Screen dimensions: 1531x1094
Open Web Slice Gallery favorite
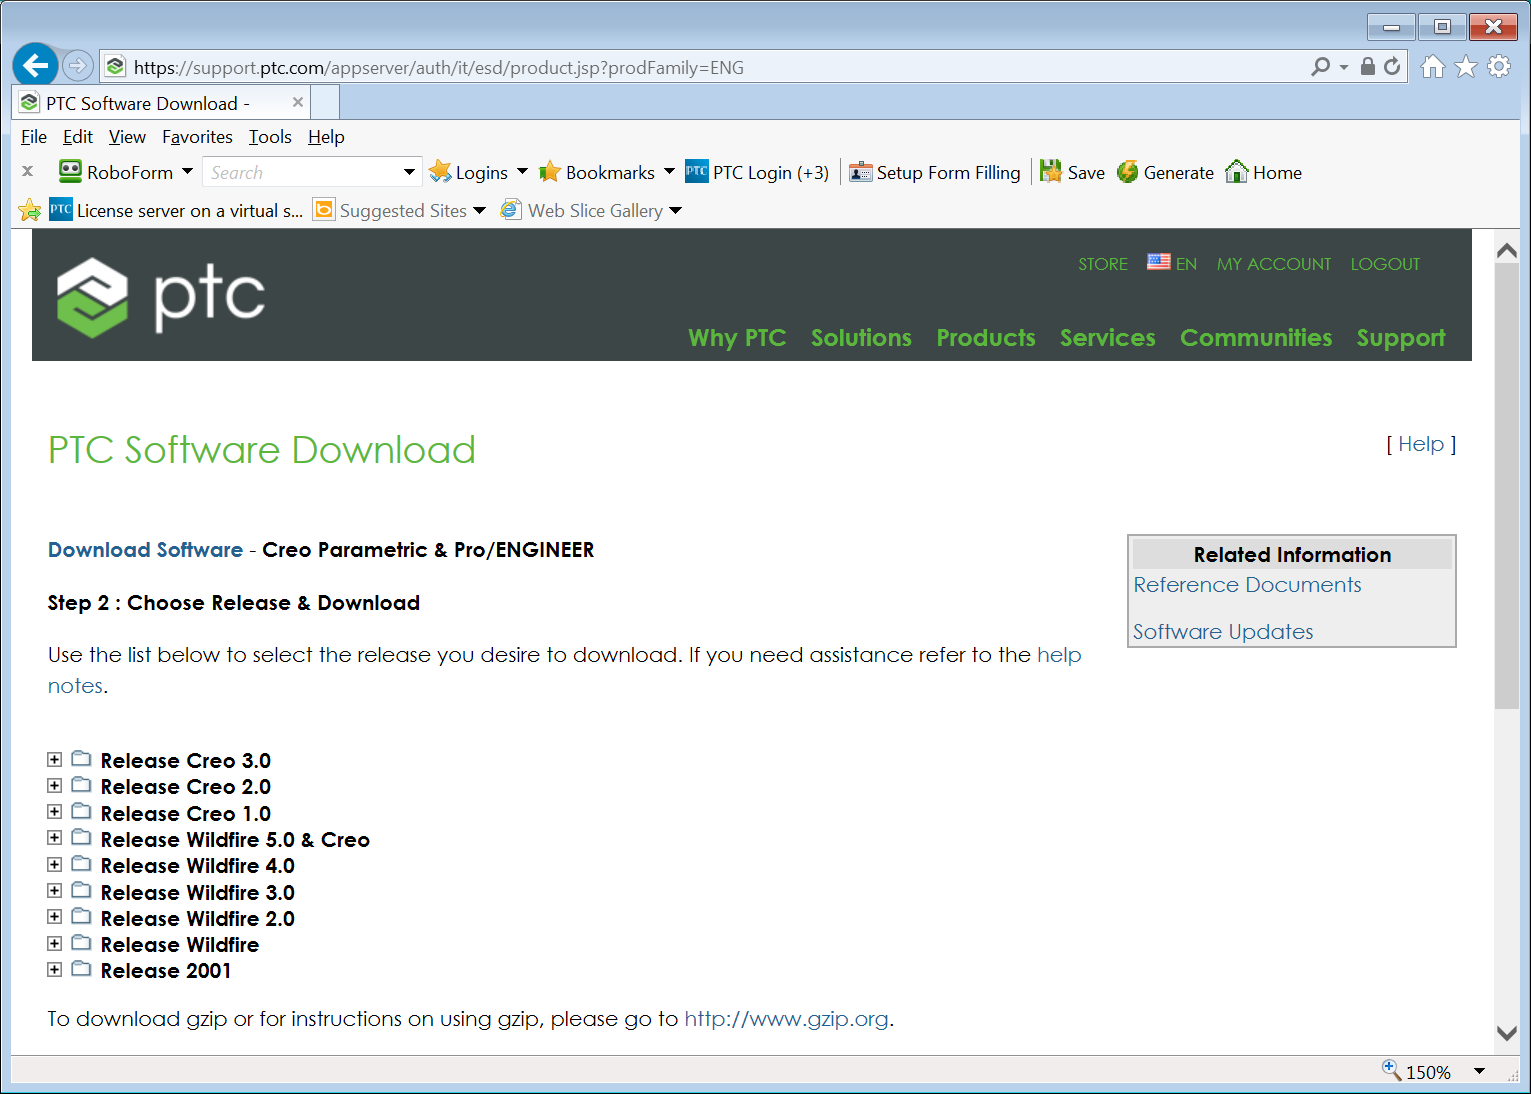tap(582, 210)
